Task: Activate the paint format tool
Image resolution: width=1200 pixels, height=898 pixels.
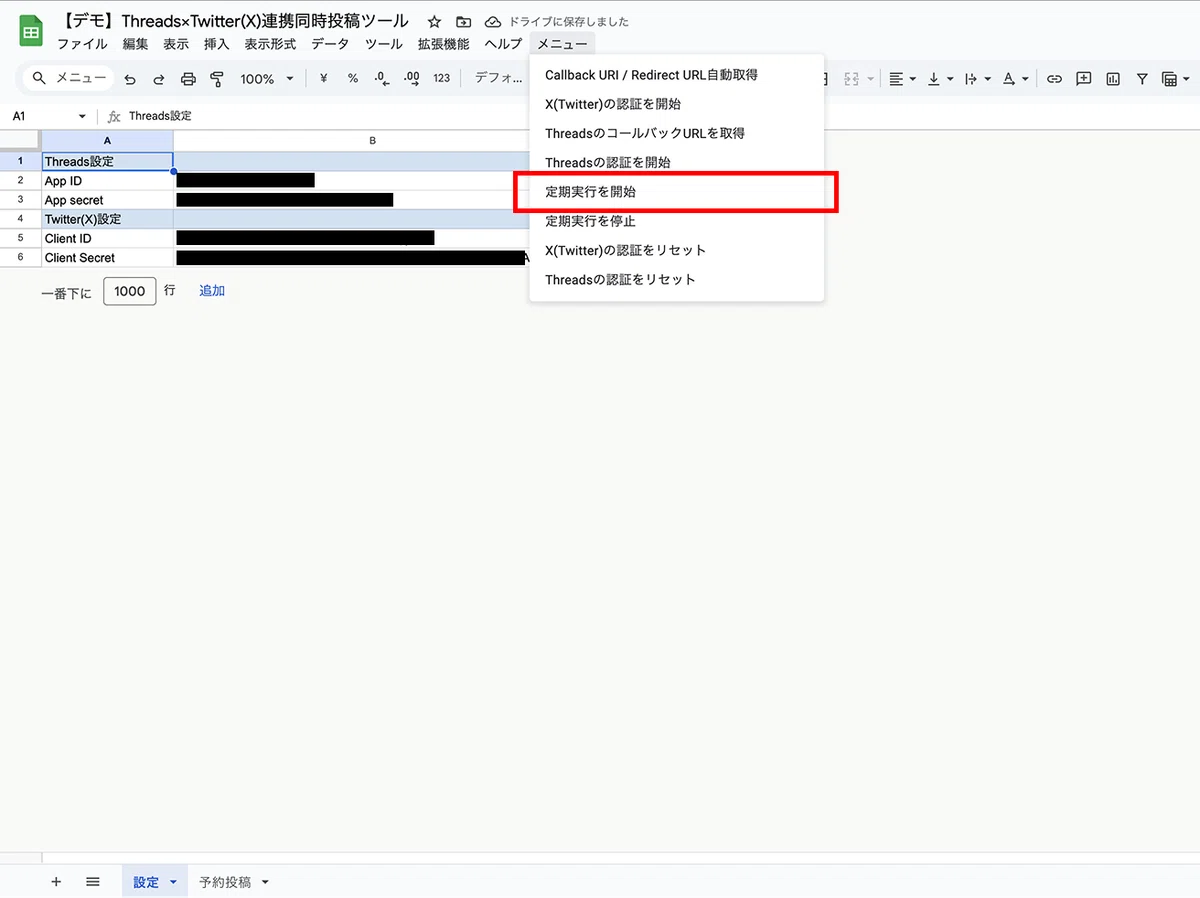Action: coord(217,79)
